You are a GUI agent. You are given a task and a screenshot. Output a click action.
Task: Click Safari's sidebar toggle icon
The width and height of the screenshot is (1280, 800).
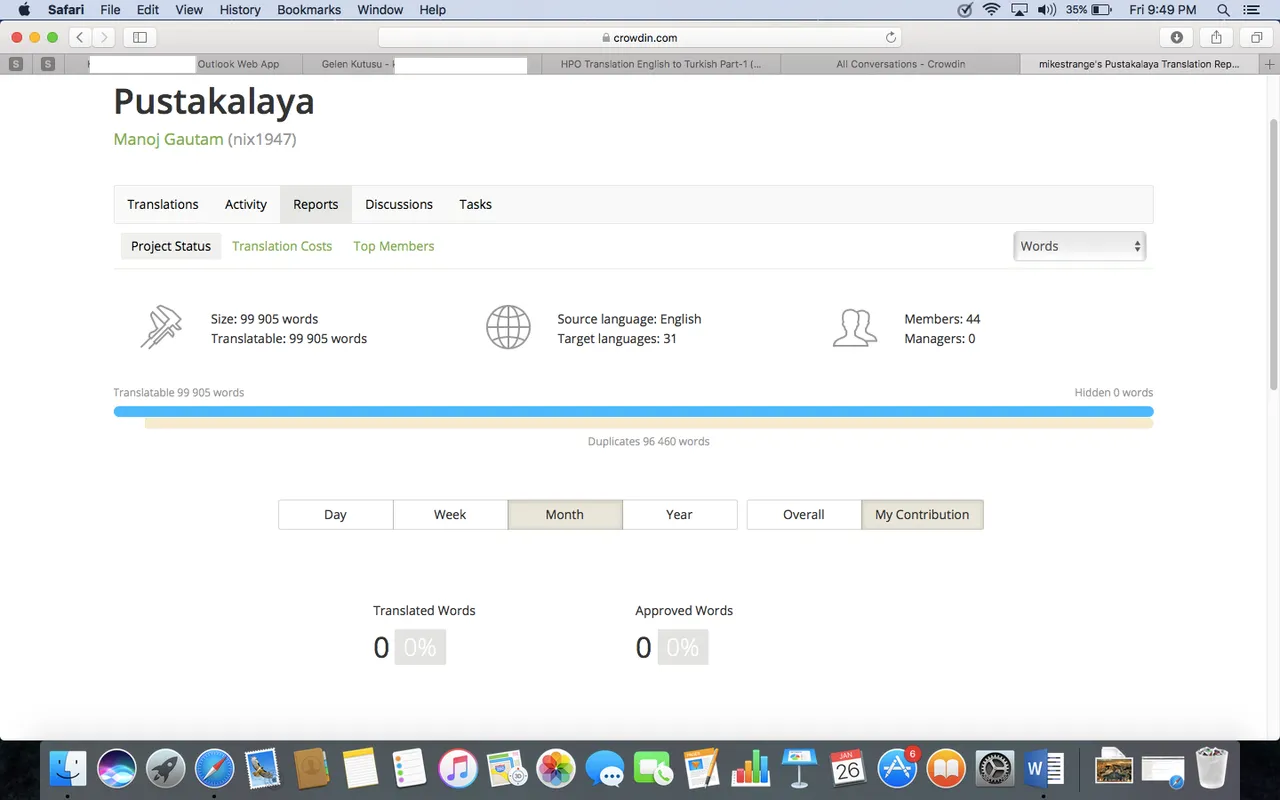[140, 37]
